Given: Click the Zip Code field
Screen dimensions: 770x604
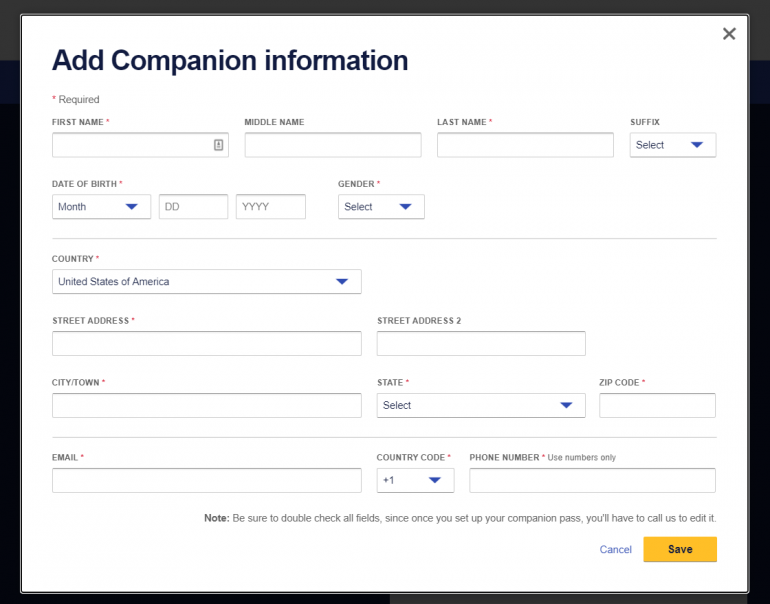Looking at the screenshot, I should tap(657, 405).
